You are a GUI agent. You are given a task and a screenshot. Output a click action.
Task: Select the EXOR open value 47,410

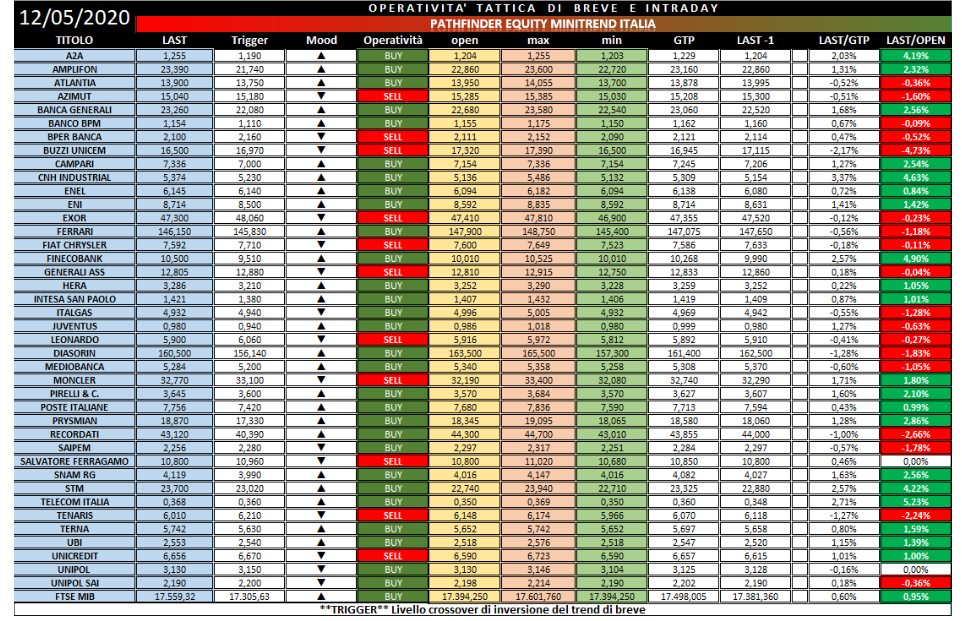pyautogui.click(x=464, y=218)
